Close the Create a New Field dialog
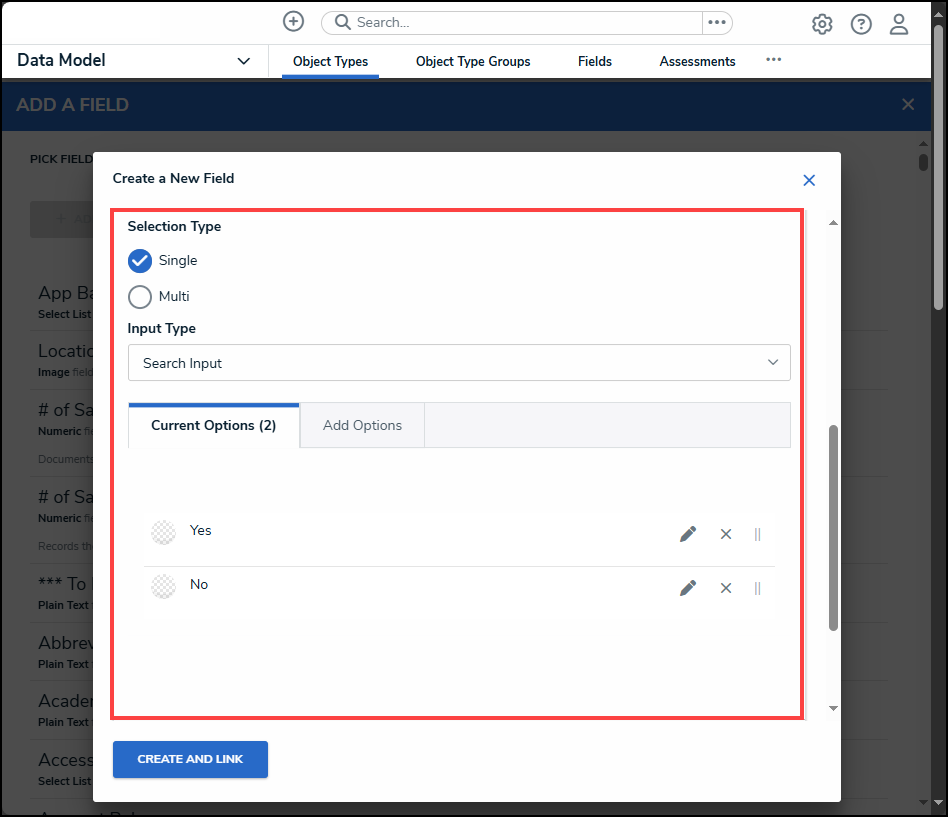 pyautogui.click(x=809, y=180)
